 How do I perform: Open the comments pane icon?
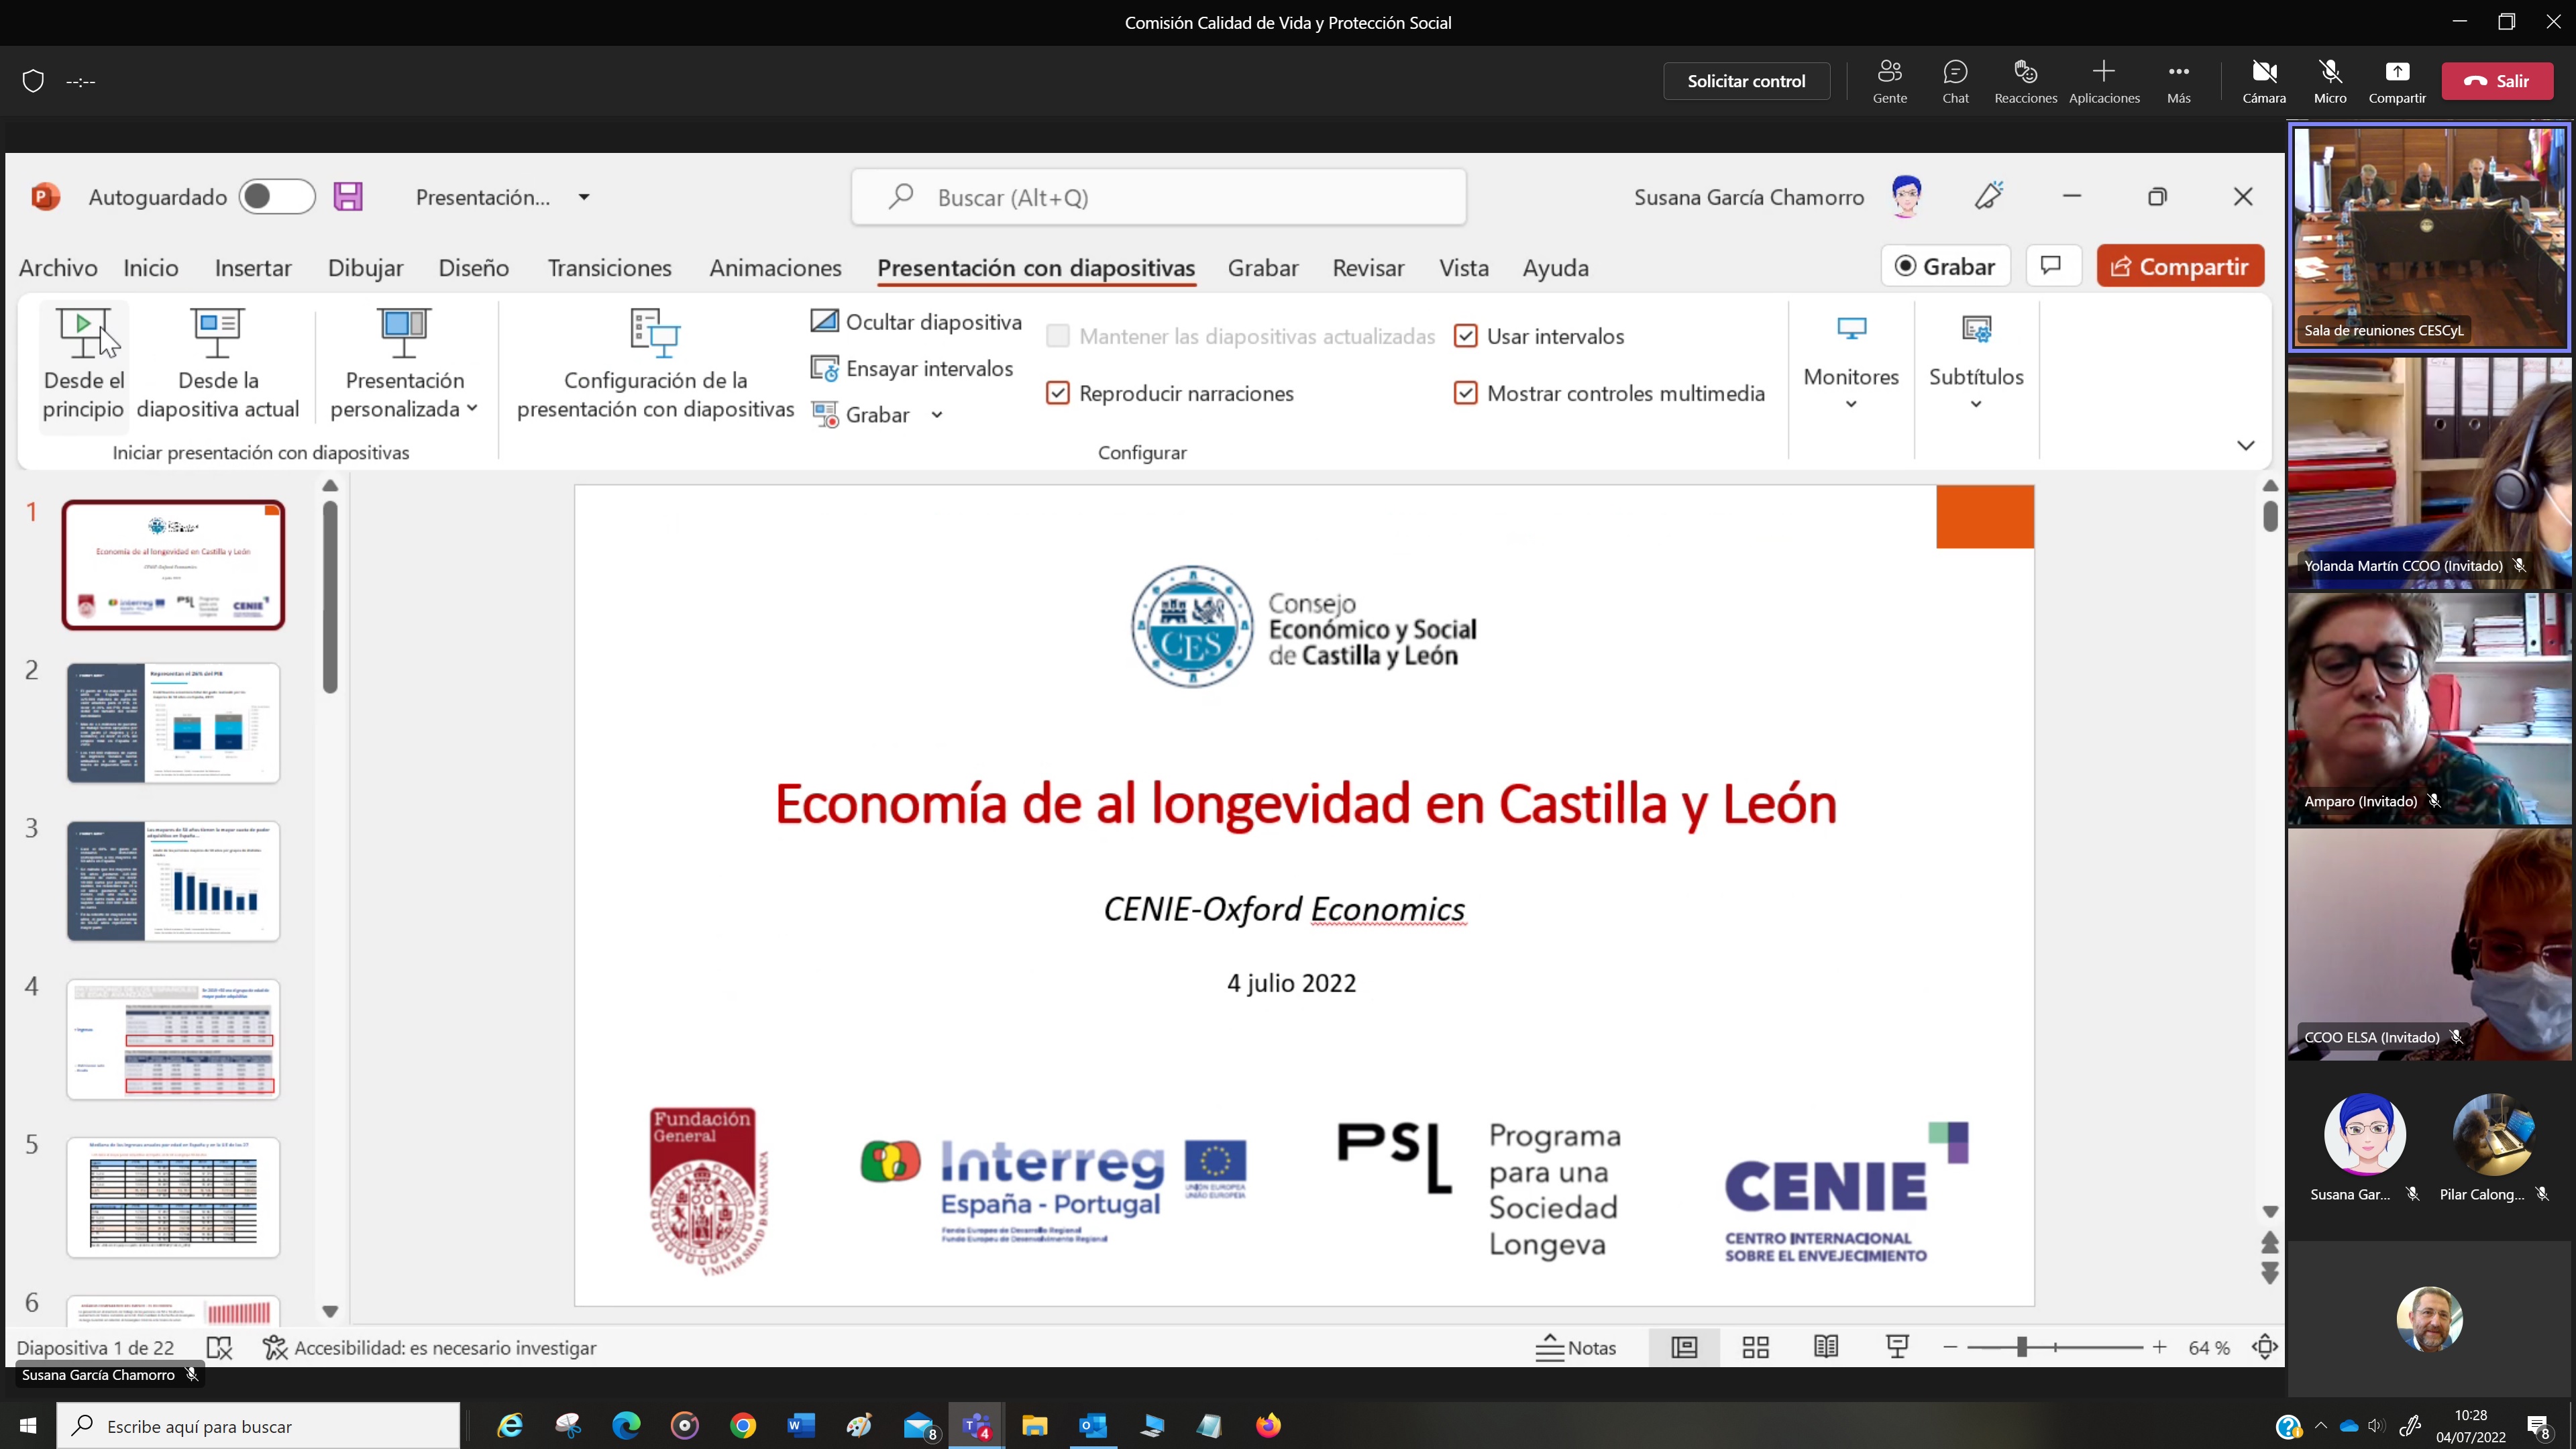(2052, 265)
